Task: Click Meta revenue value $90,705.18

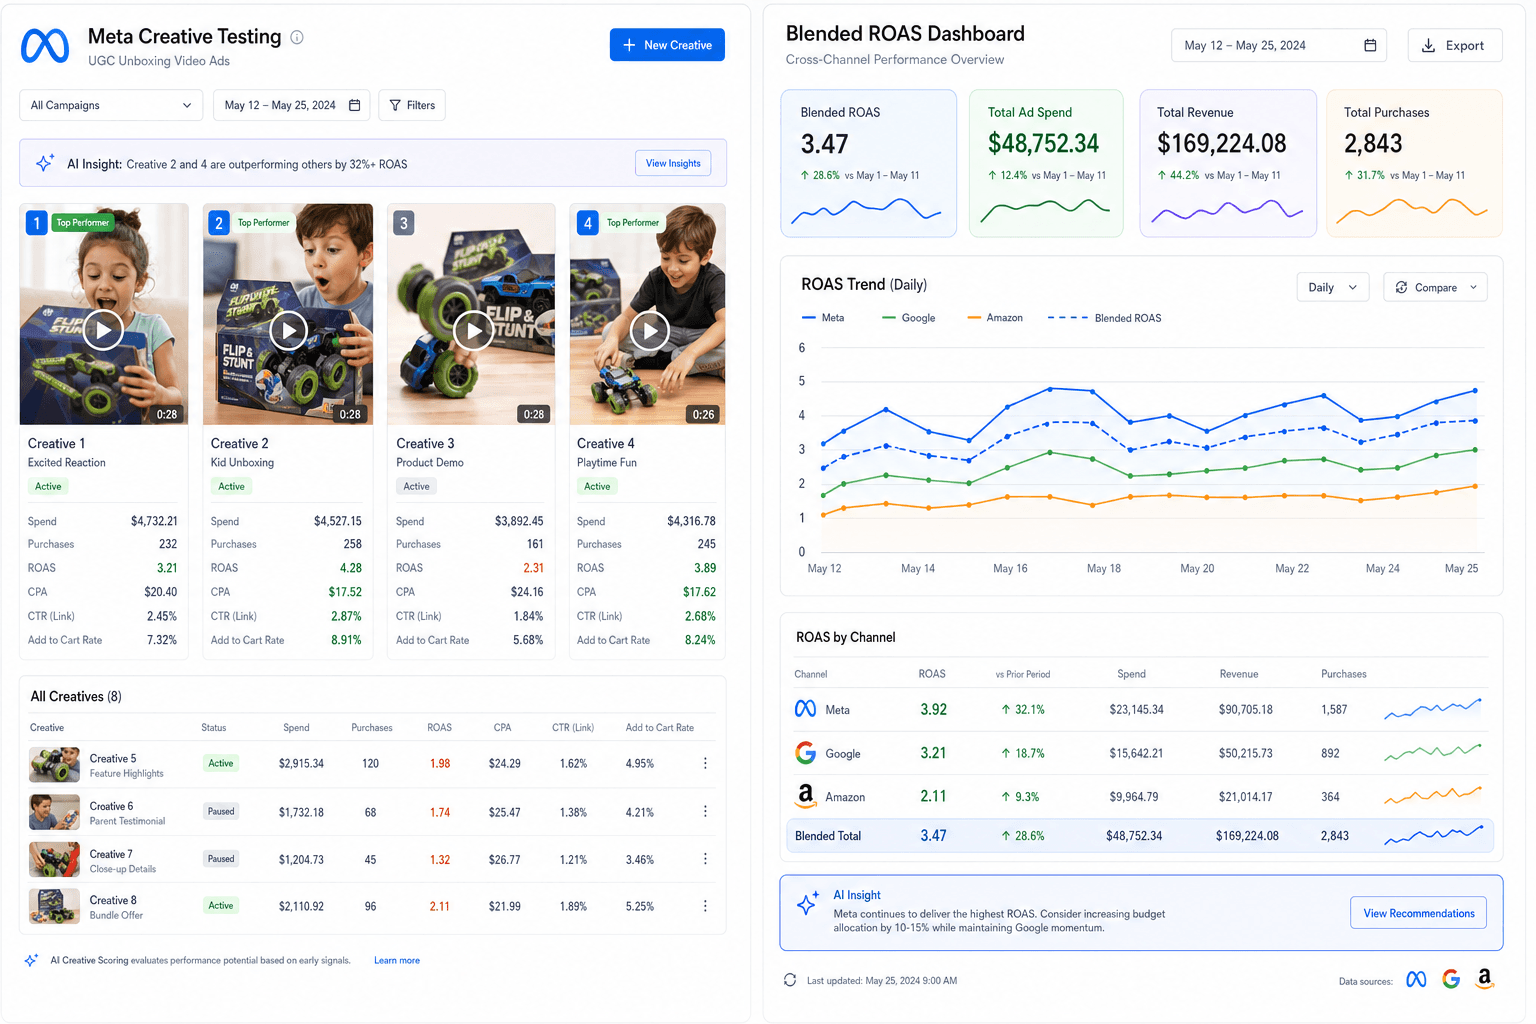Action: [x=1245, y=710]
